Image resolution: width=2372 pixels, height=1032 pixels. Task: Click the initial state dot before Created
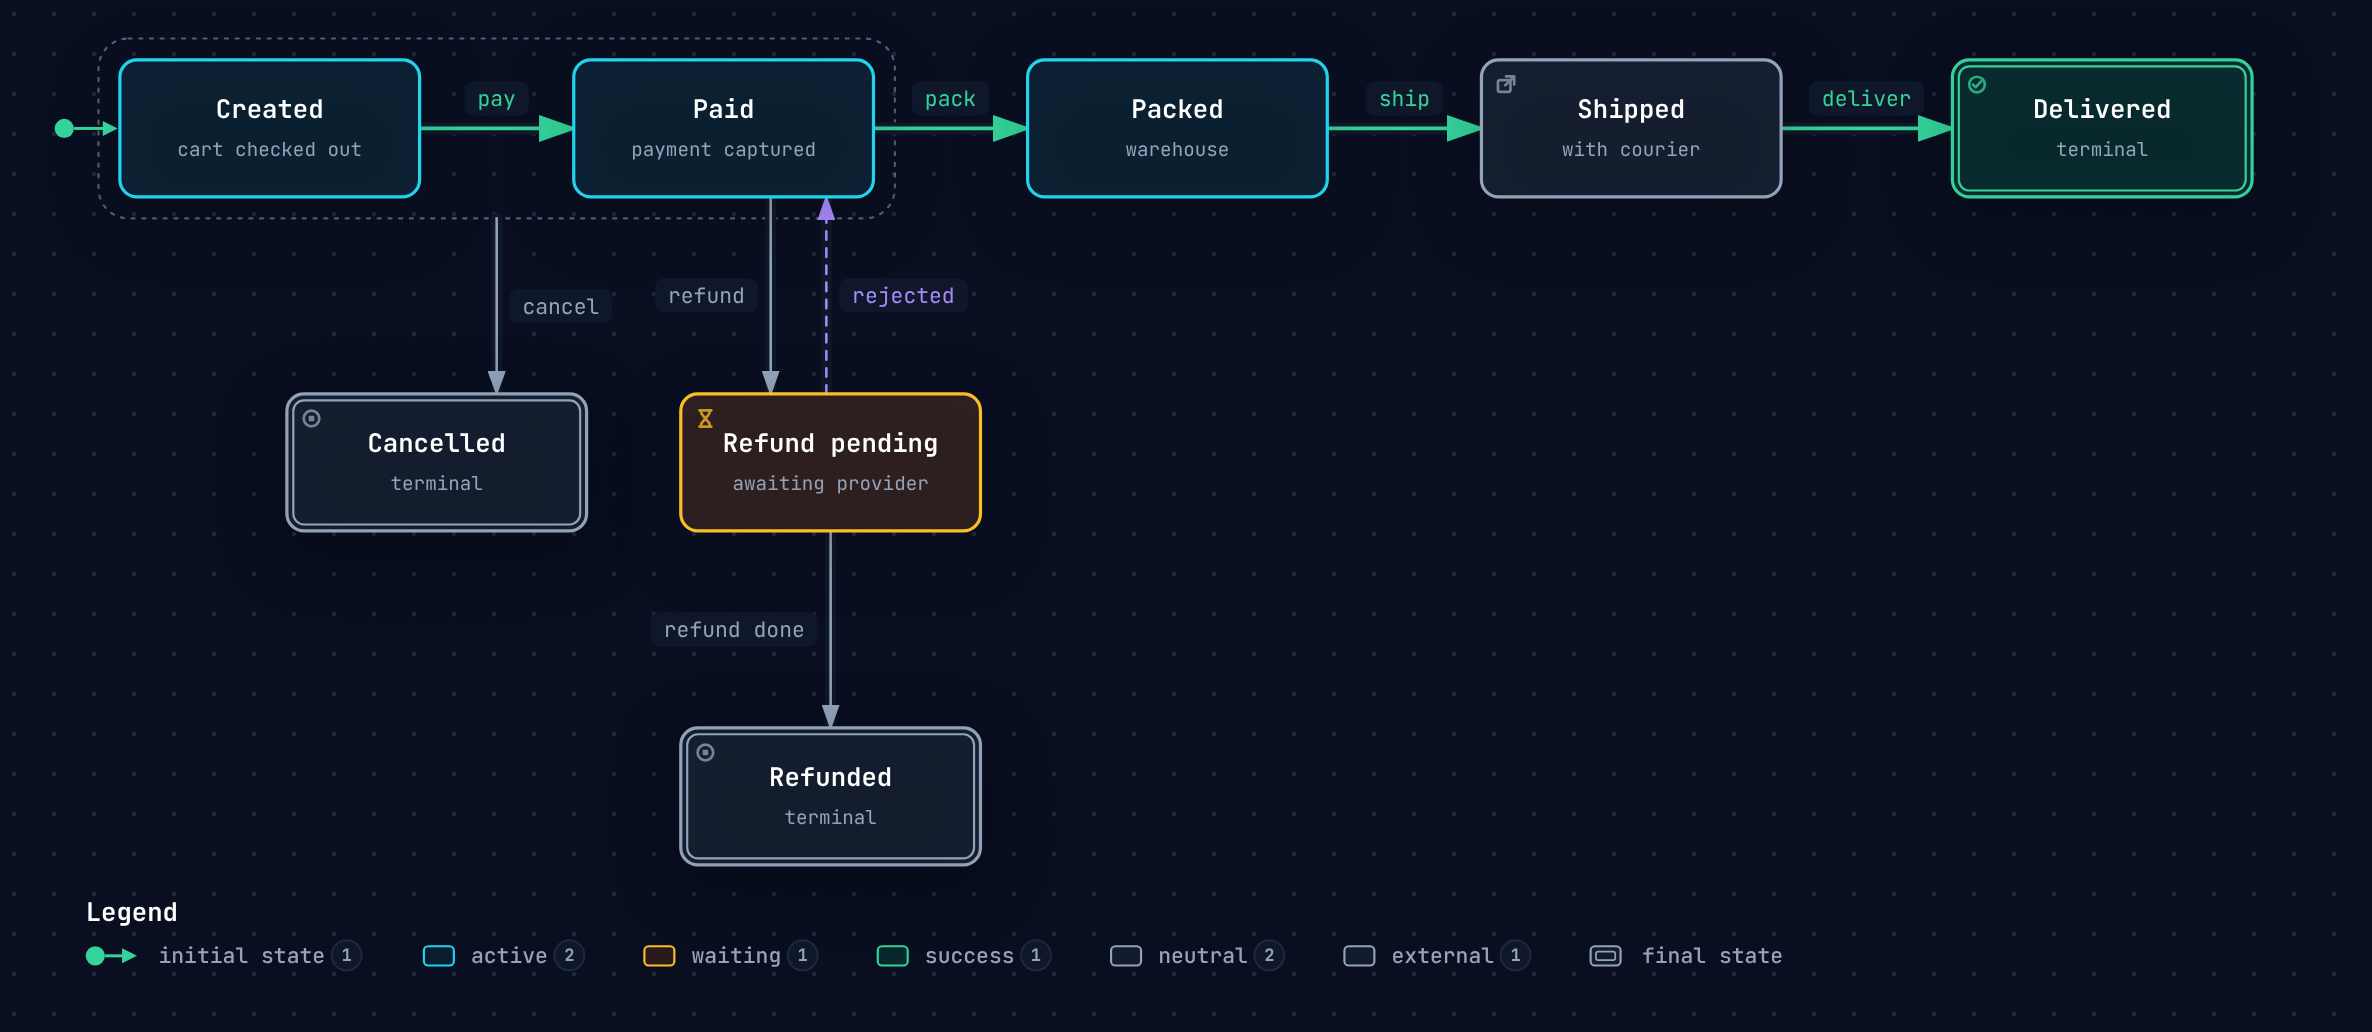click(x=64, y=128)
